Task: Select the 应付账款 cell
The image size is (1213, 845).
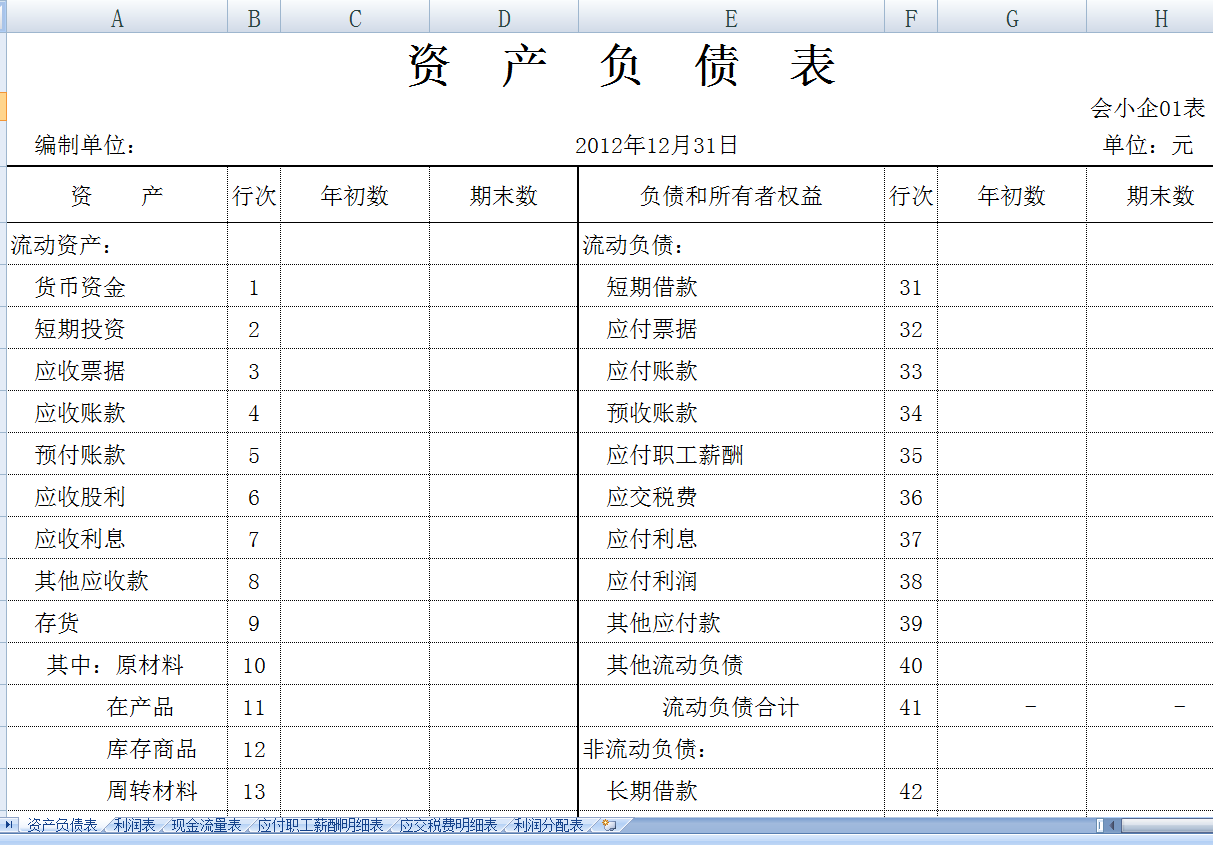Action: (x=731, y=372)
